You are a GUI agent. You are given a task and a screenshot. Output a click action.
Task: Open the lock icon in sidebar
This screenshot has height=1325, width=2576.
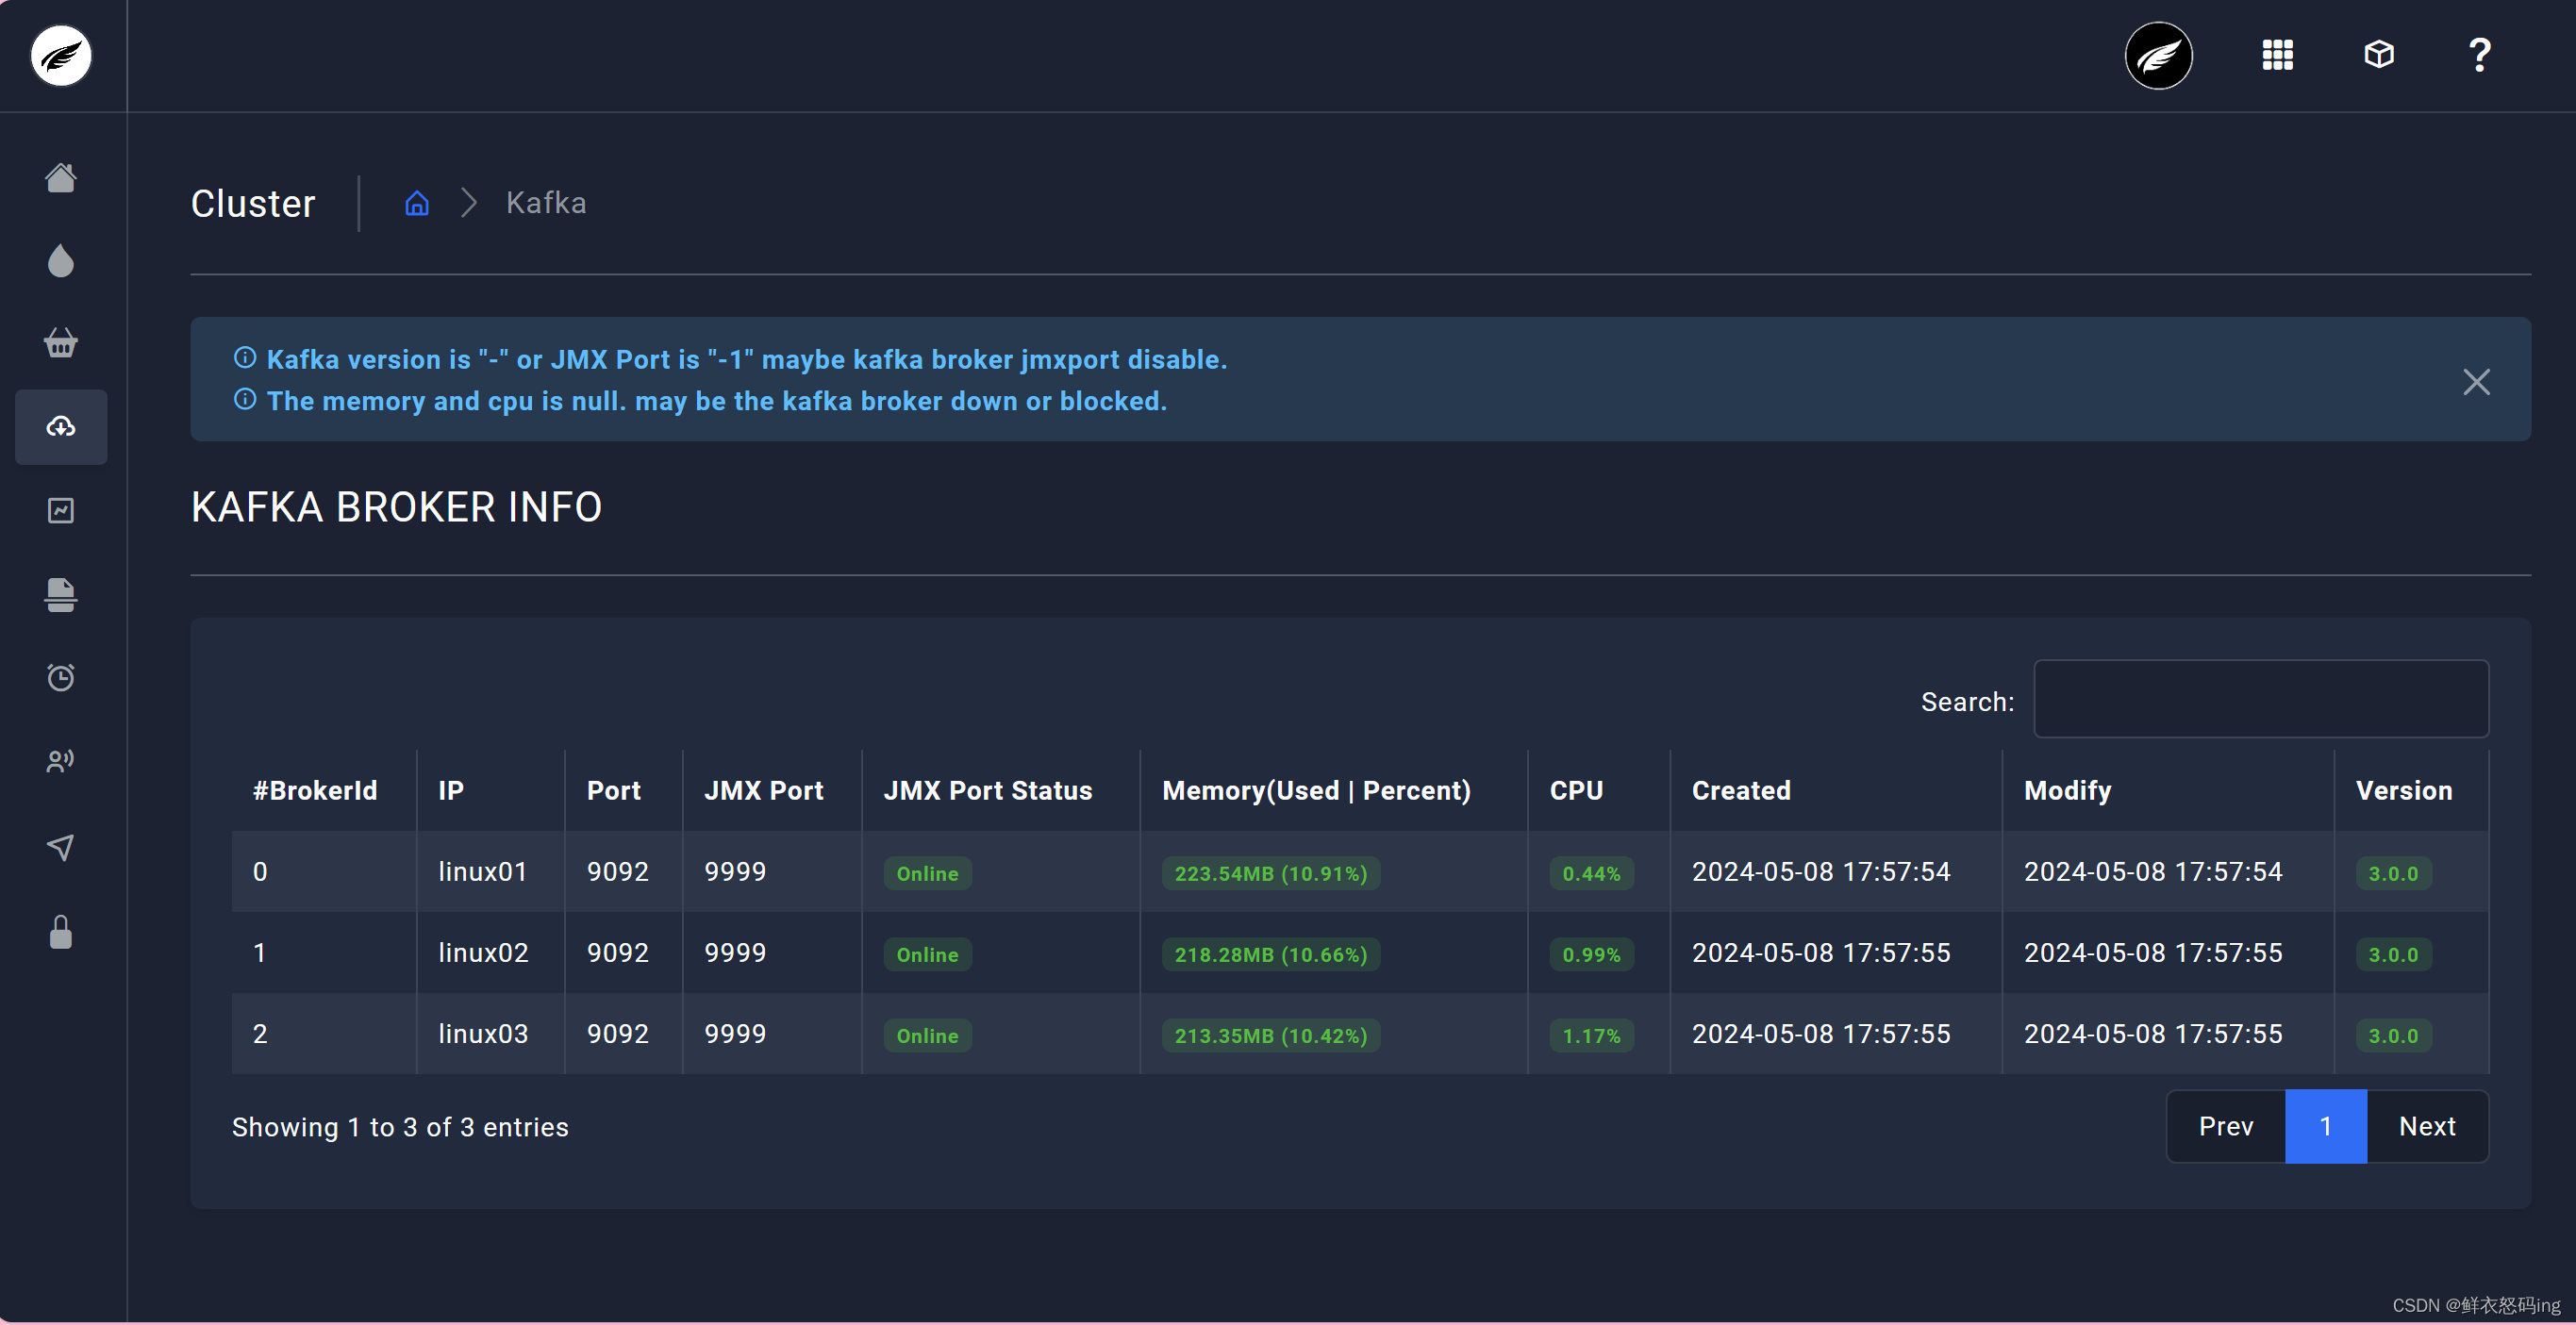click(61, 932)
